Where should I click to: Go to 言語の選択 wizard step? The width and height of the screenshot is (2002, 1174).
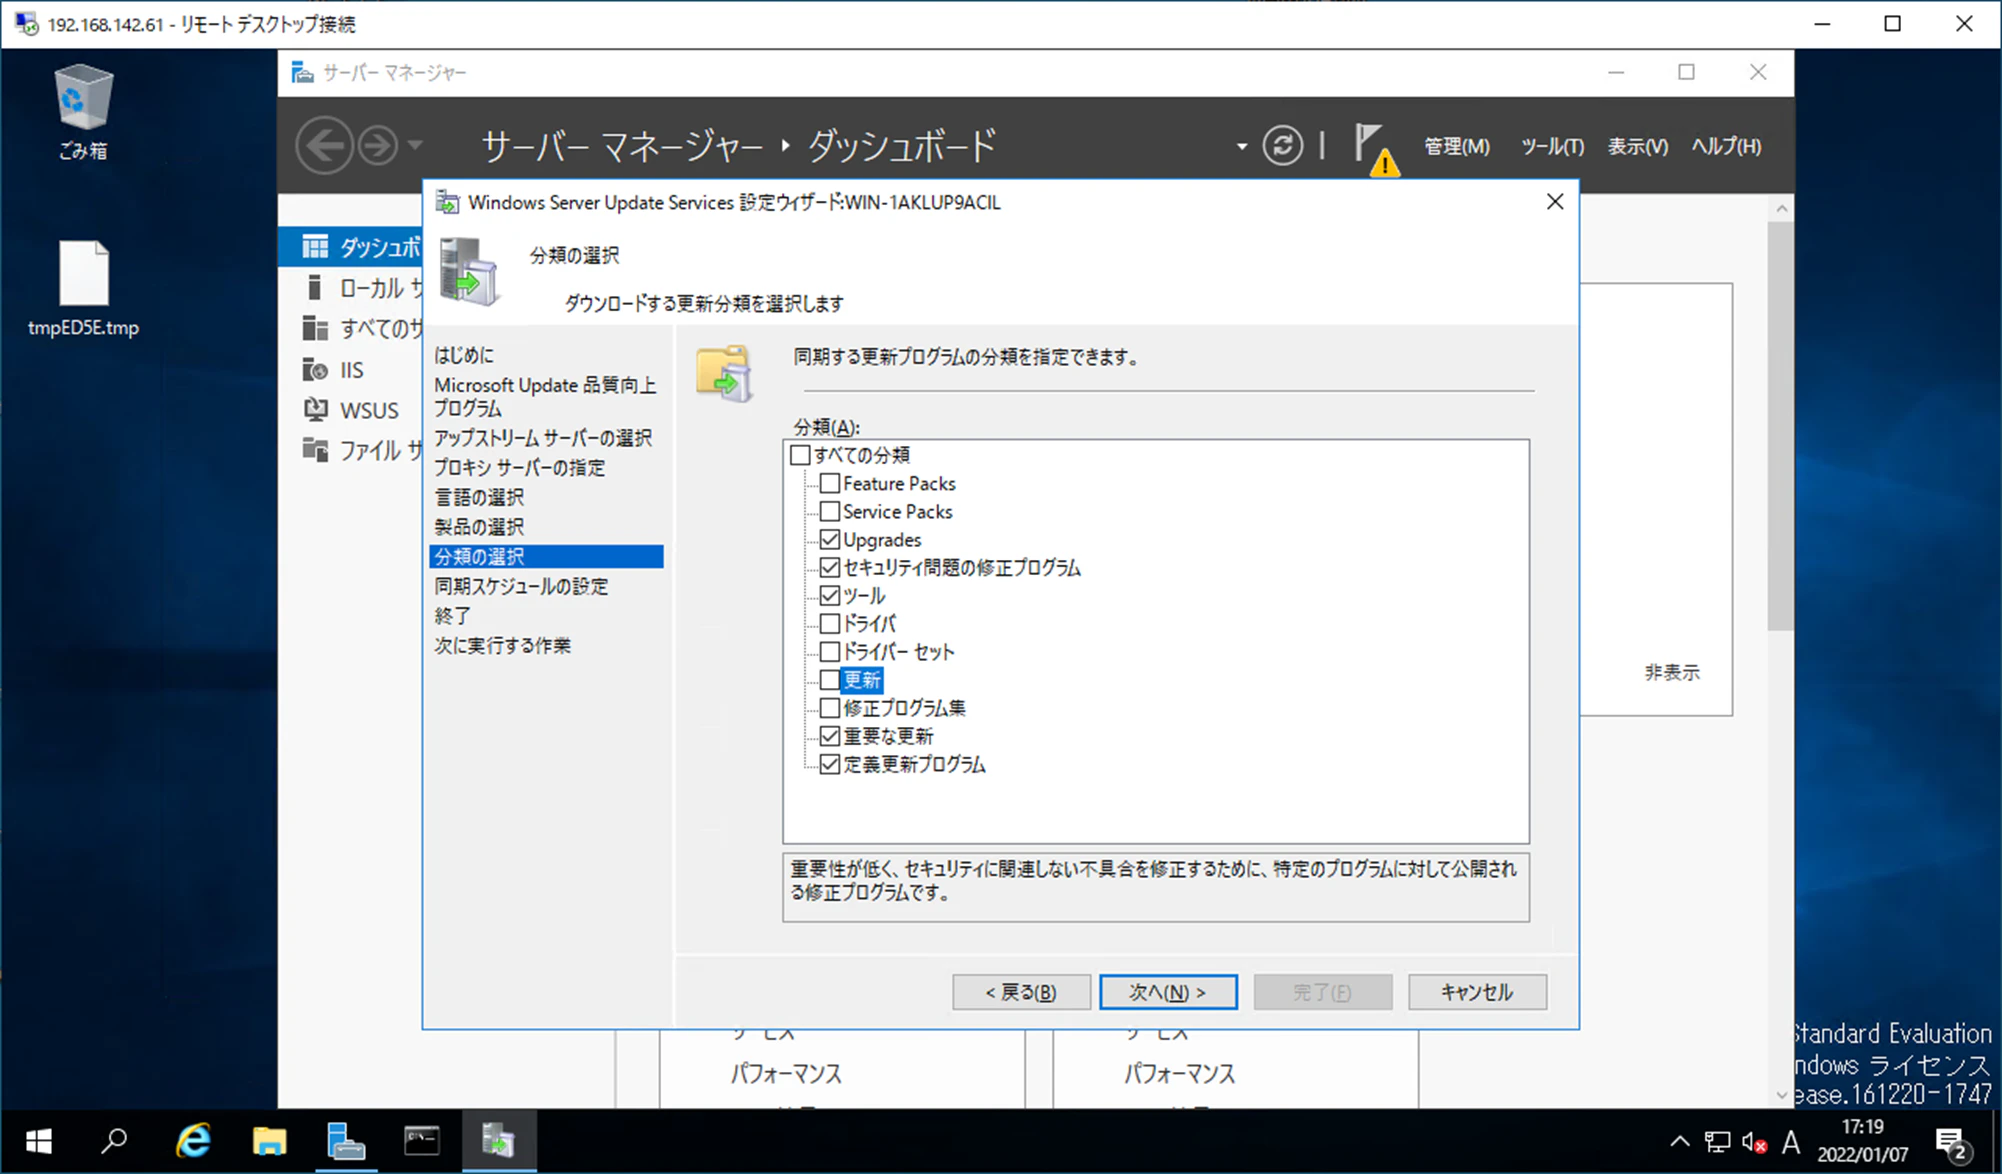[x=479, y=497]
